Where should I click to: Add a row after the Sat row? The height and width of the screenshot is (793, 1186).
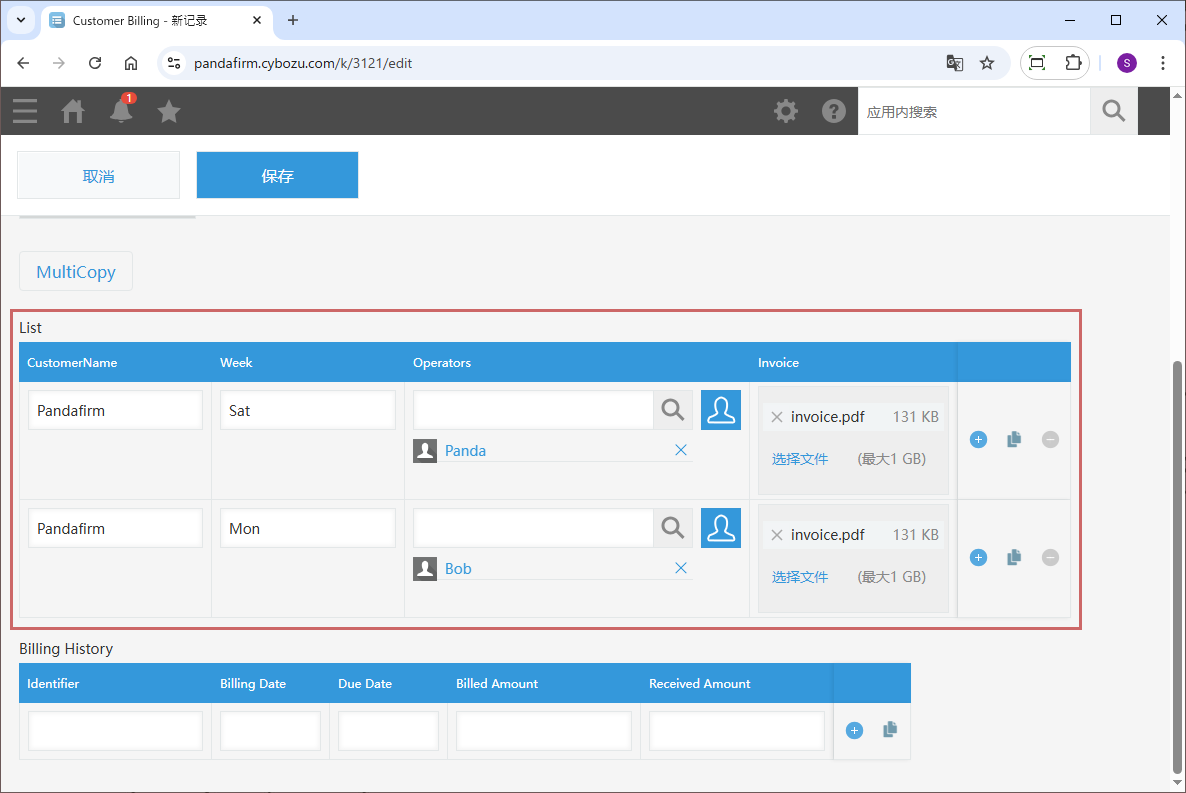click(x=978, y=440)
